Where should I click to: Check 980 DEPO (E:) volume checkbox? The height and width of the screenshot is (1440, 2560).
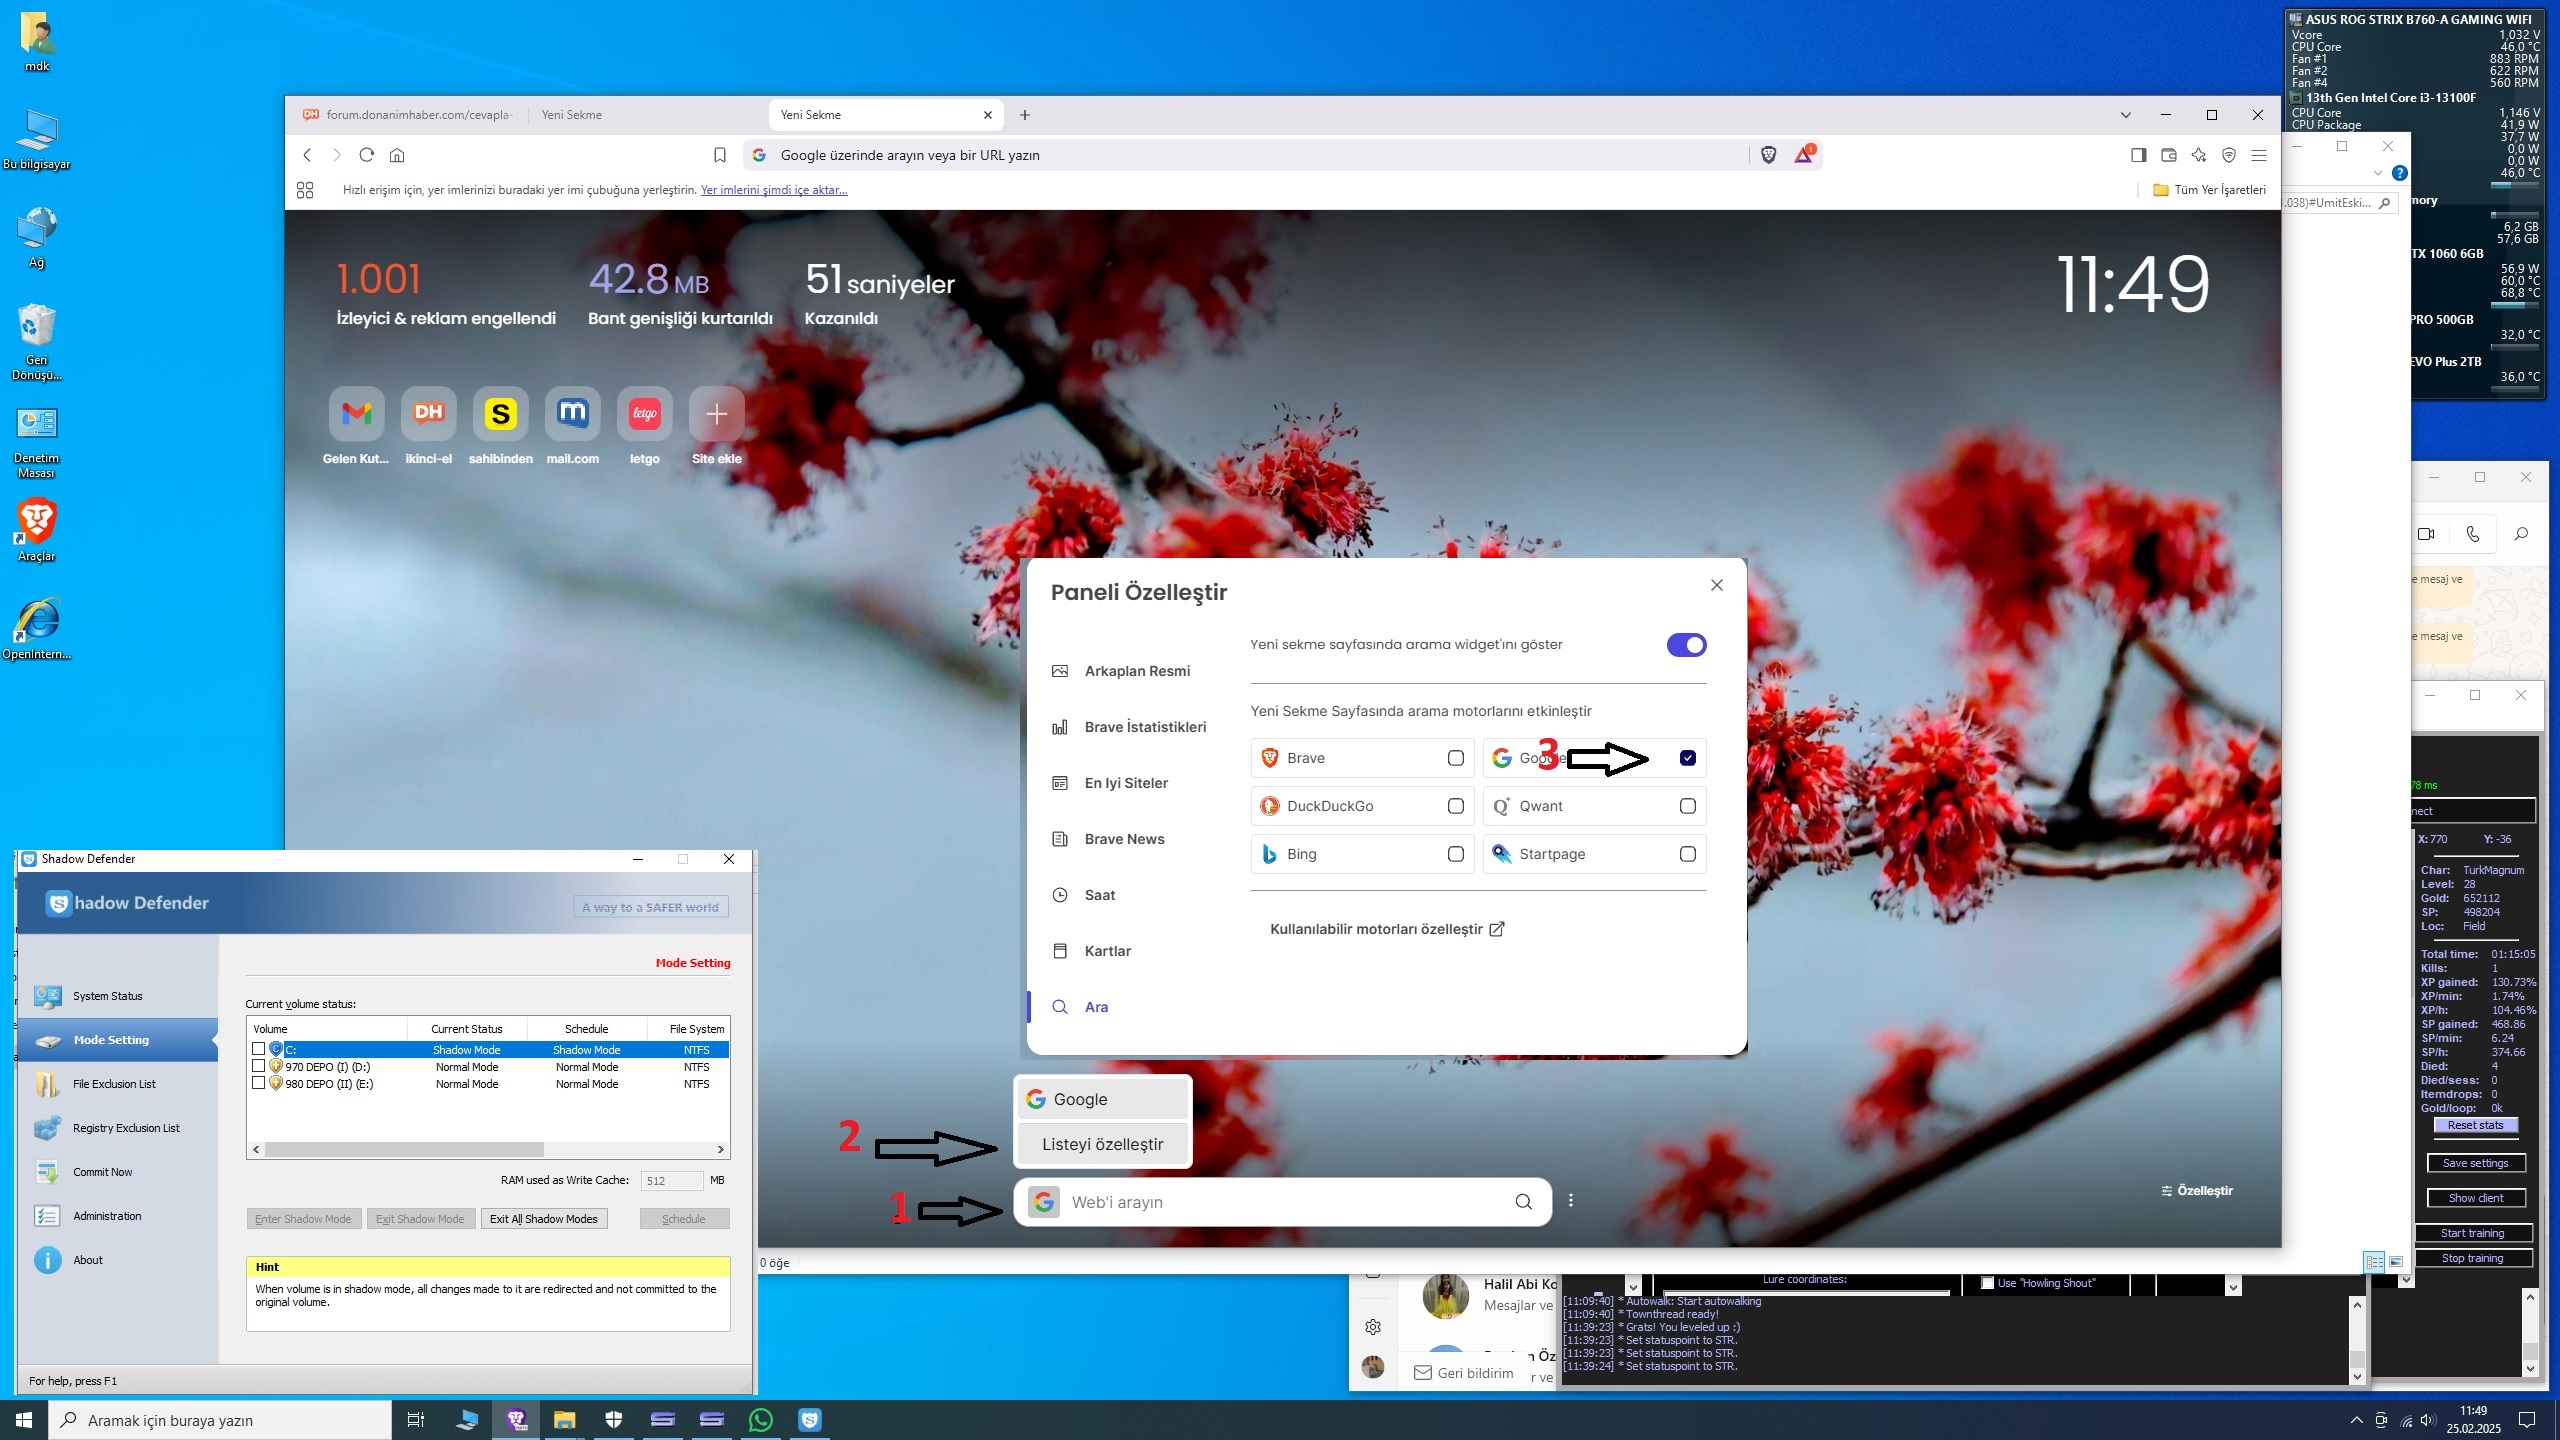[259, 1083]
